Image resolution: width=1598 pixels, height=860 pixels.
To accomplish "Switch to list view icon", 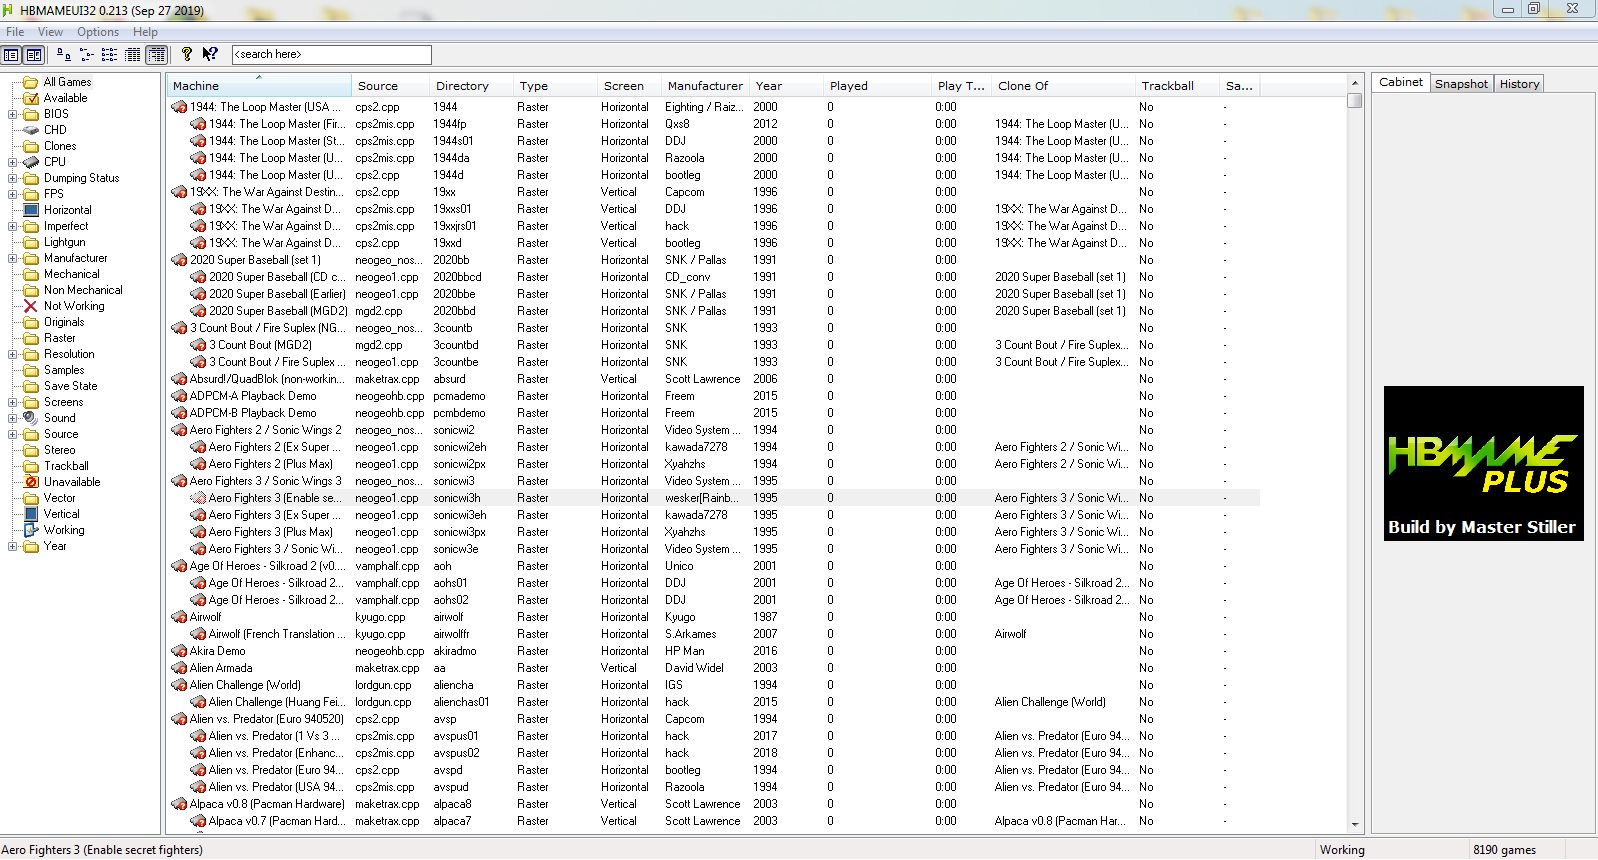I will tap(109, 55).
